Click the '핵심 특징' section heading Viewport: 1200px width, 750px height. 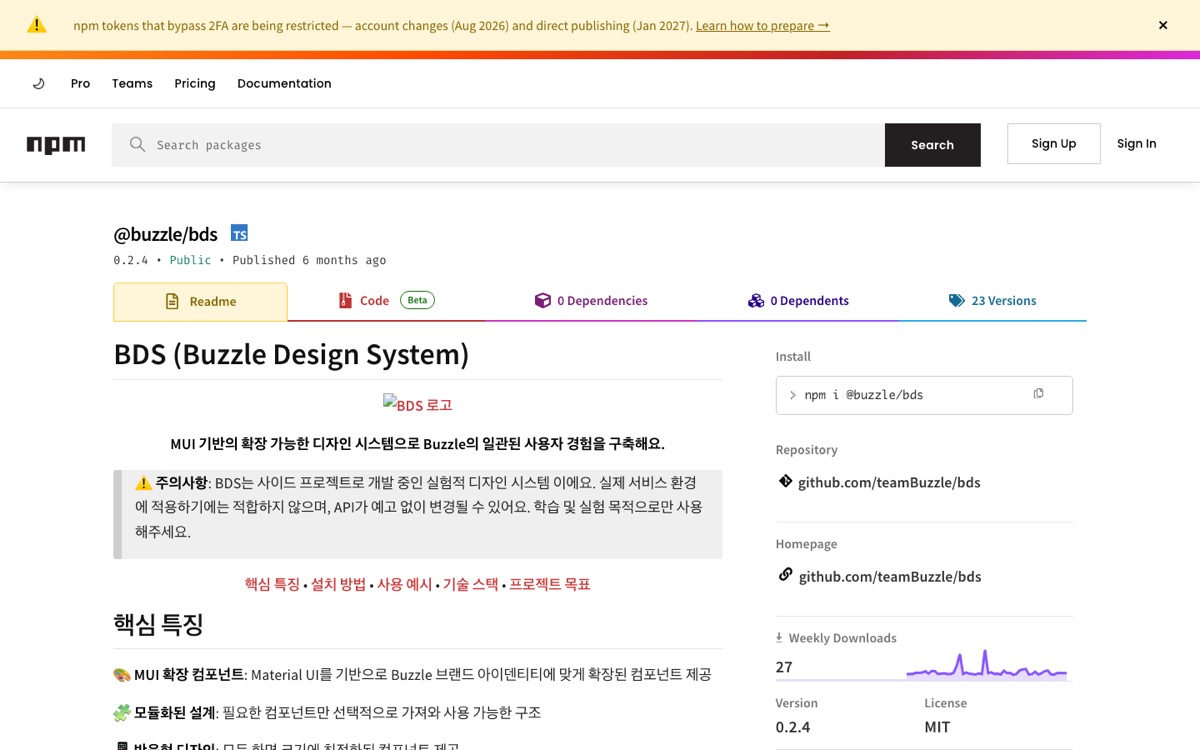[158, 624]
